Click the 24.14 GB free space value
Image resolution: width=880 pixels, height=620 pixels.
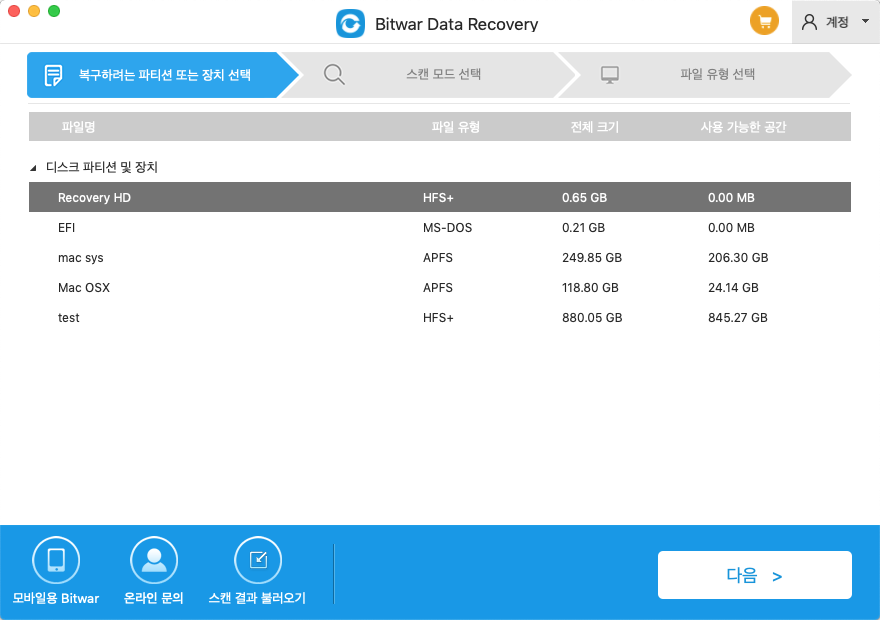point(733,287)
